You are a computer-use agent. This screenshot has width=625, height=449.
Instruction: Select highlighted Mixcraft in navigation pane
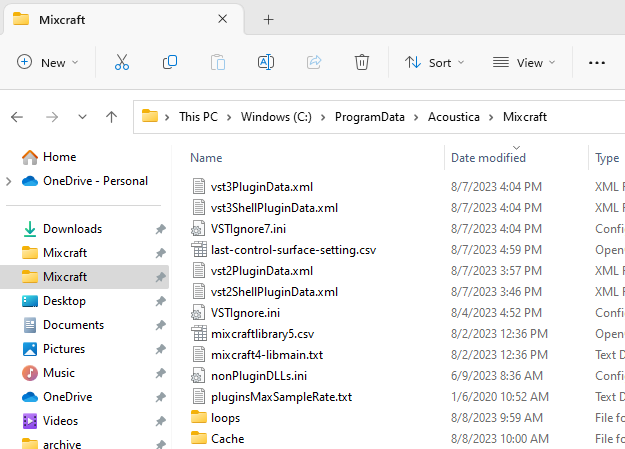pyautogui.click(x=85, y=277)
